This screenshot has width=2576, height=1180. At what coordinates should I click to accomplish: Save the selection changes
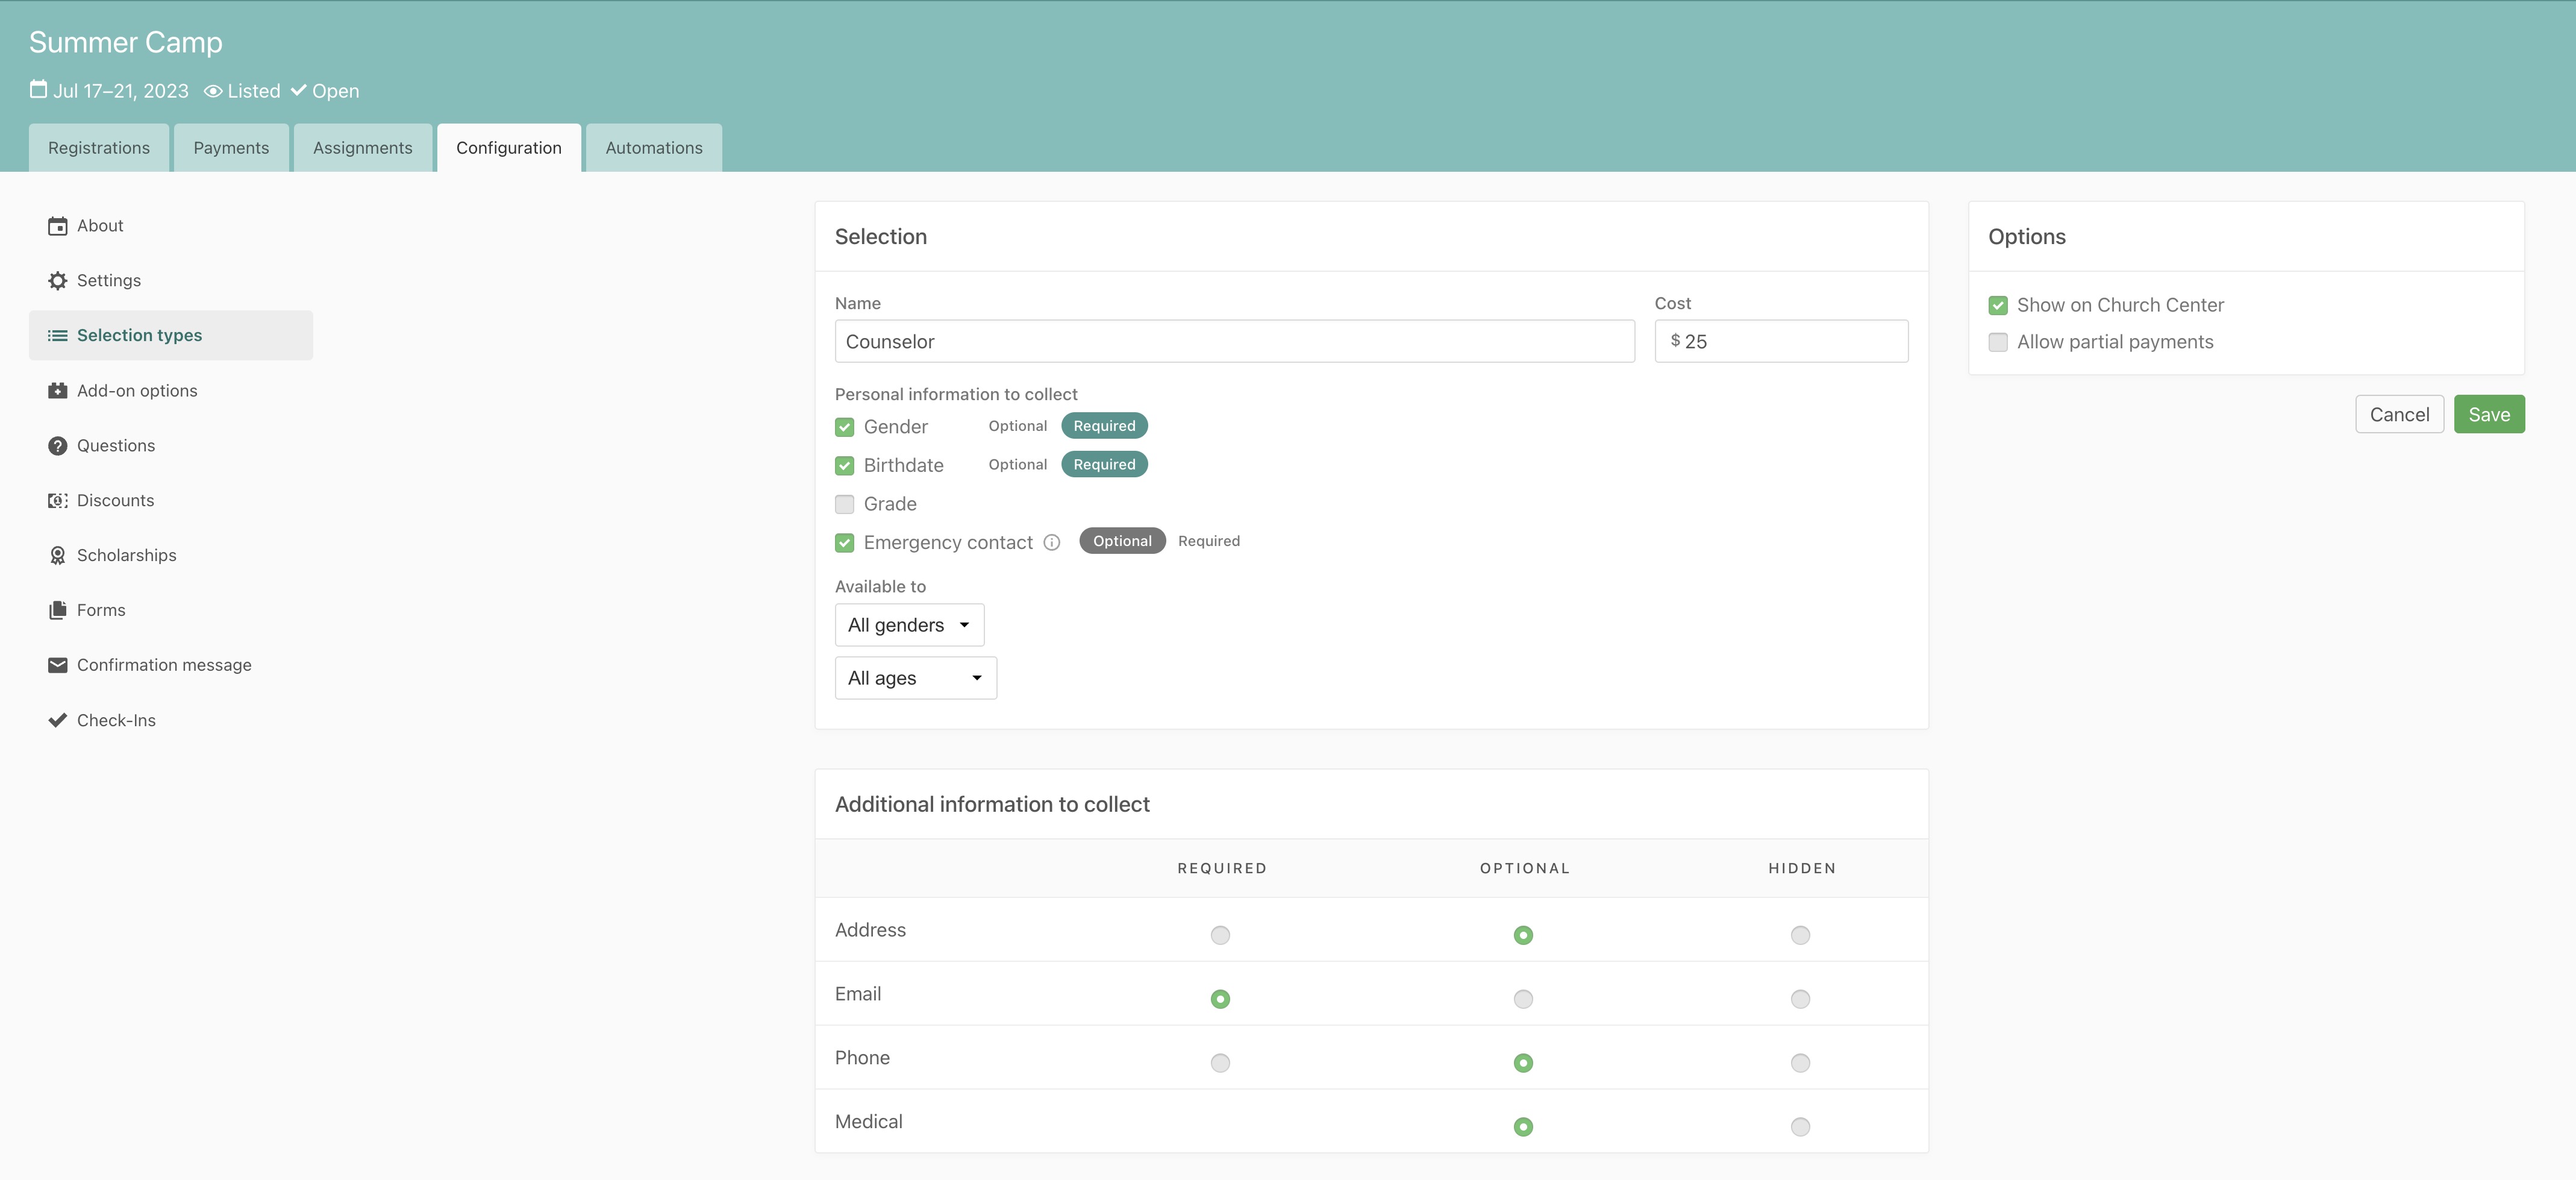[x=2488, y=415]
